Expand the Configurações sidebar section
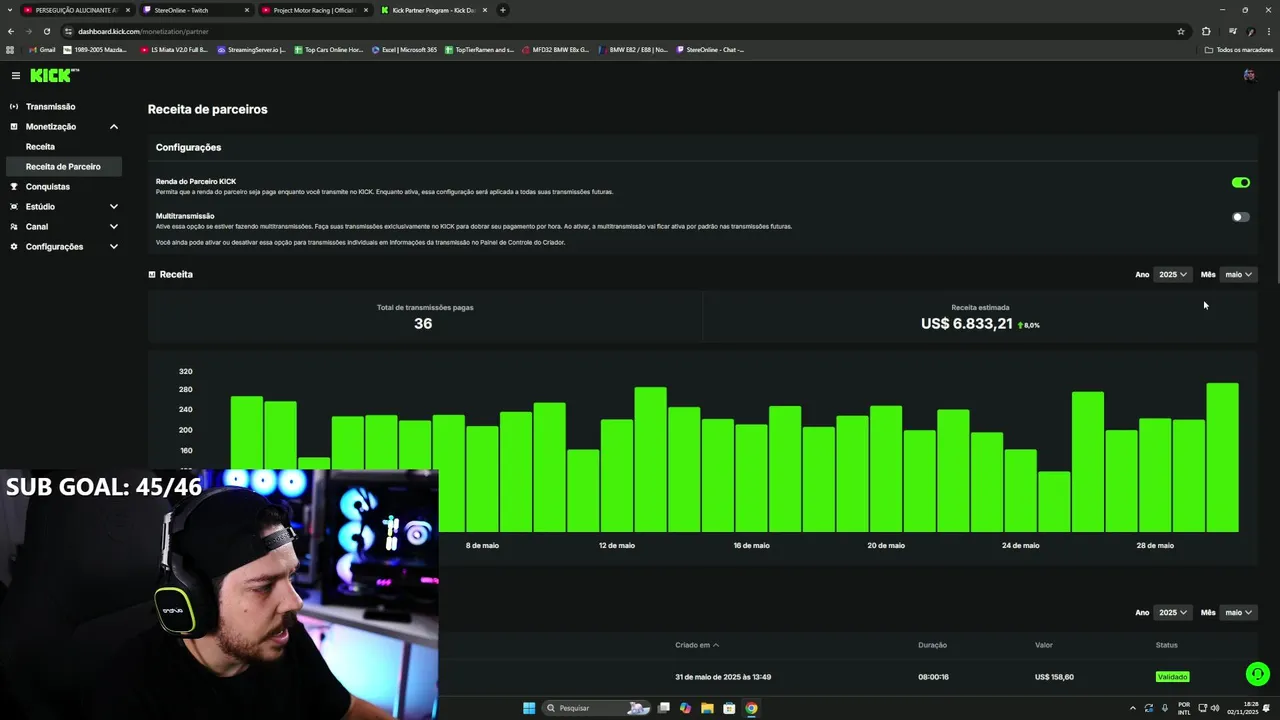Screen dimensions: 1280x720 tap(114, 246)
